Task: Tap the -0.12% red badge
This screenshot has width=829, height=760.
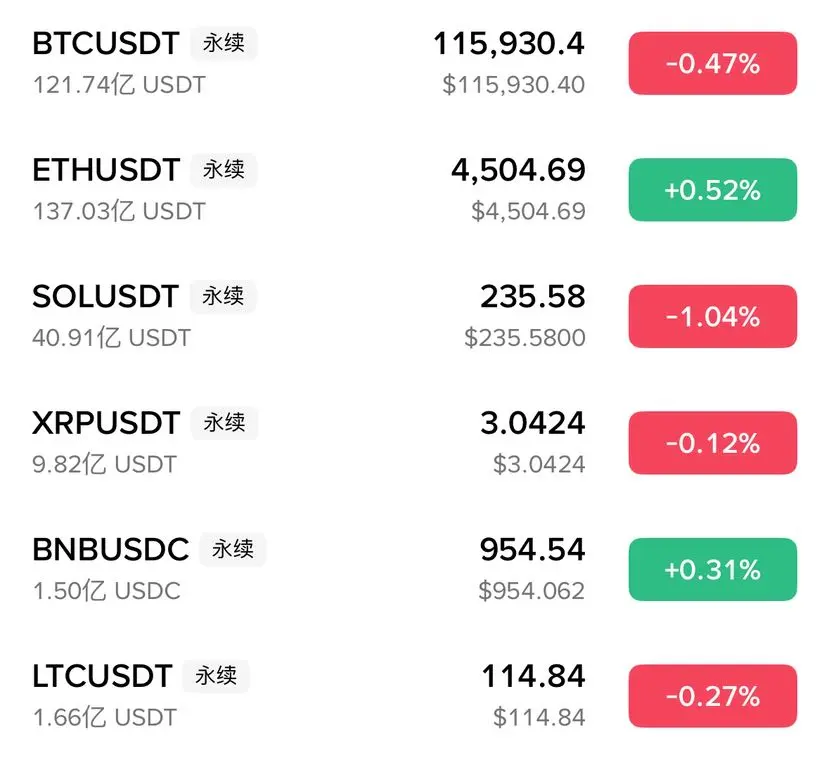Action: pyautogui.click(x=712, y=443)
